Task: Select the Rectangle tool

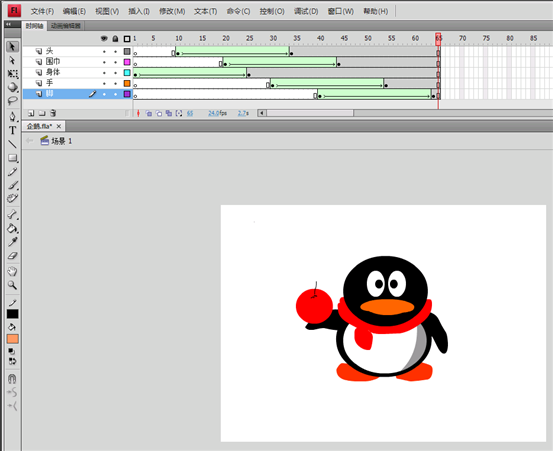Action: (x=12, y=158)
